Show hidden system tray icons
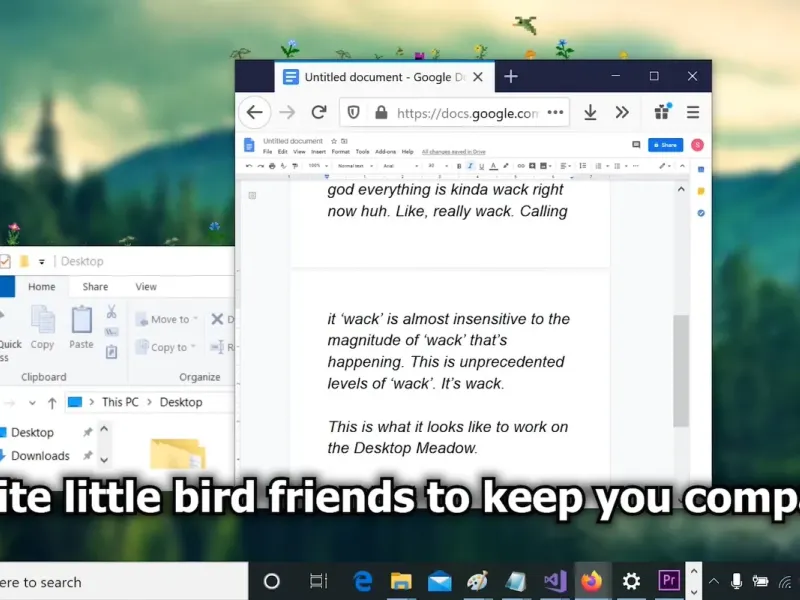This screenshot has width=800, height=600. click(714, 581)
